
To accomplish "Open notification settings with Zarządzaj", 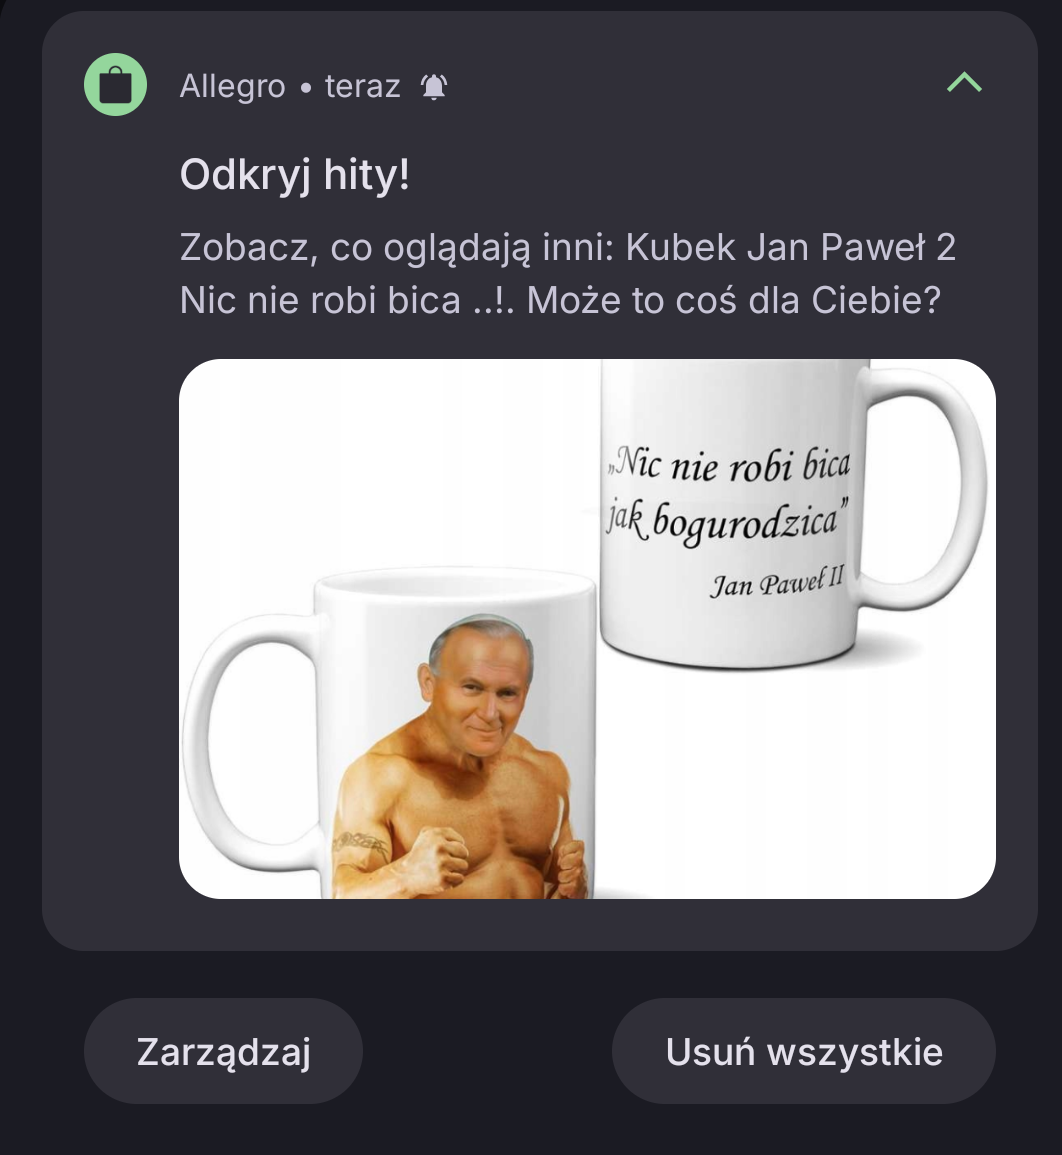I will (x=223, y=1050).
